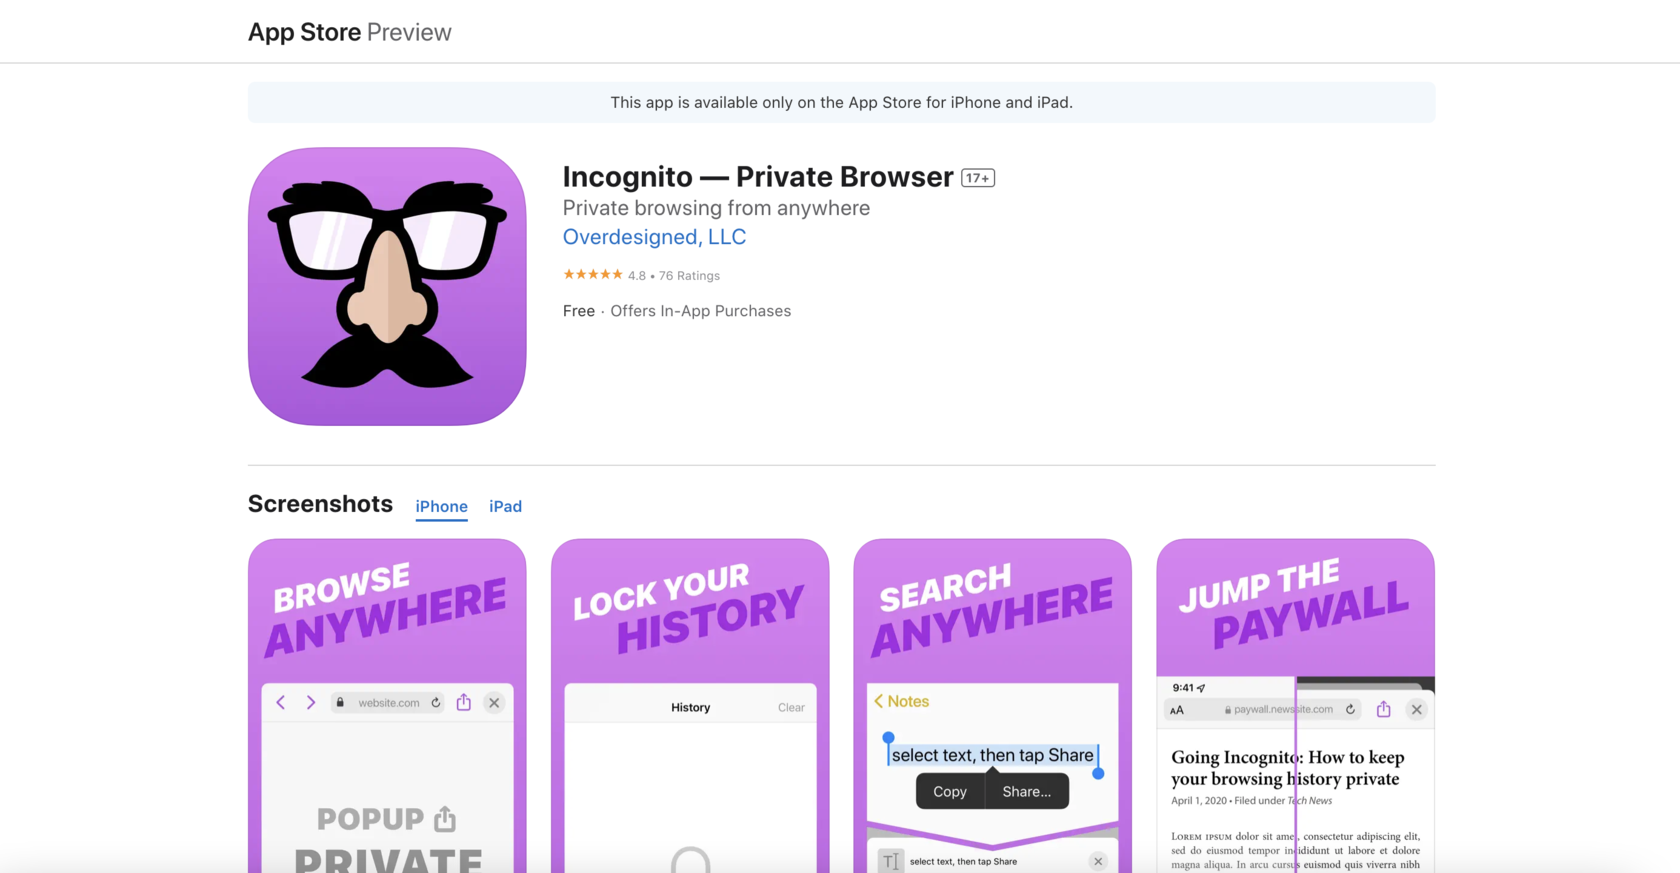Click Clear in History screenshot
The image size is (1680, 873).
coord(791,707)
